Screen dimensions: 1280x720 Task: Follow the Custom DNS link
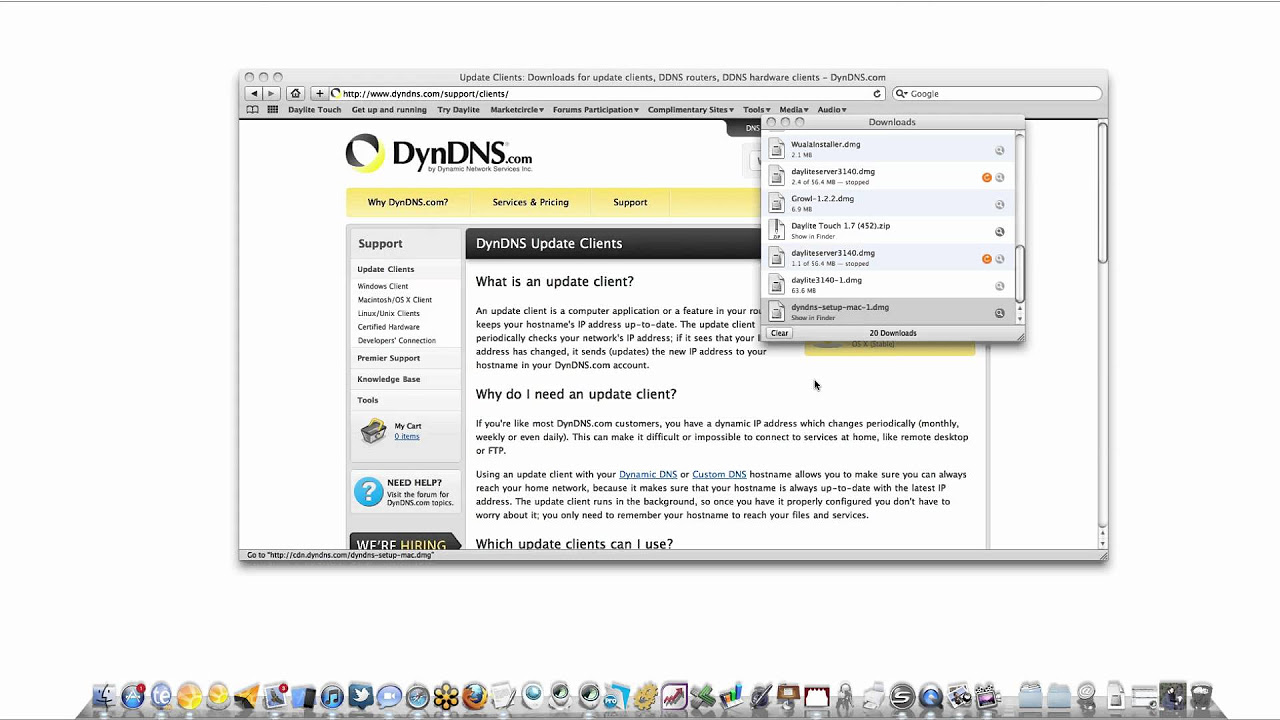[719, 474]
